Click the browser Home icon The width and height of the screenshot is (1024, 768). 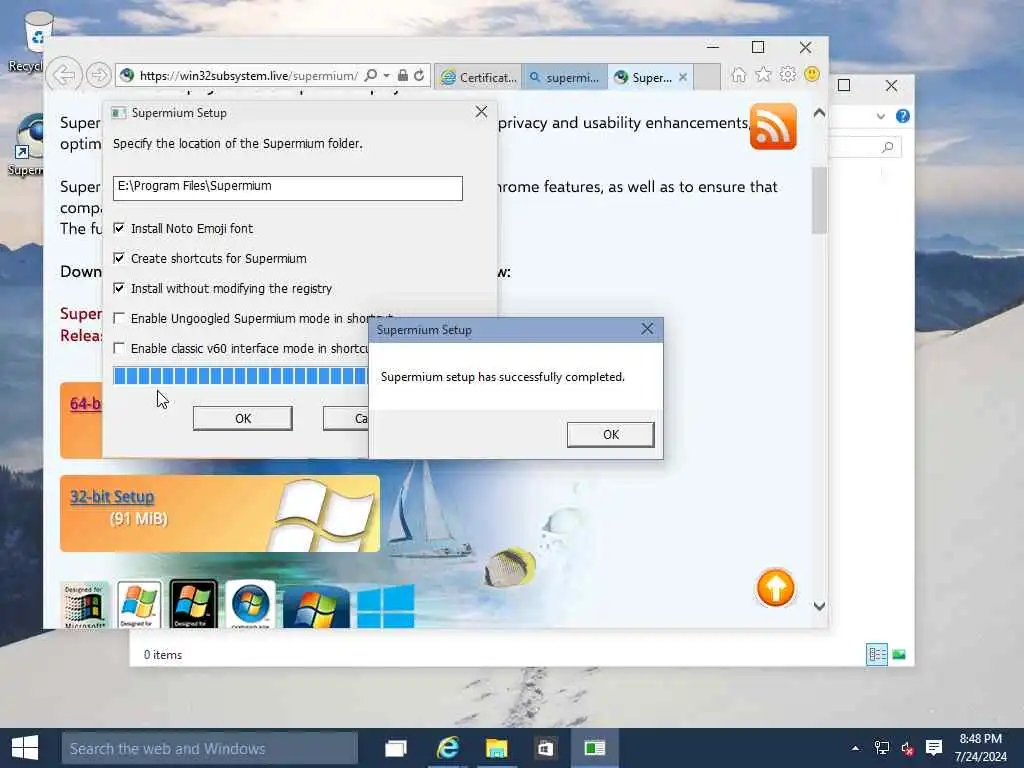pyautogui.click(x=739, y=75)
